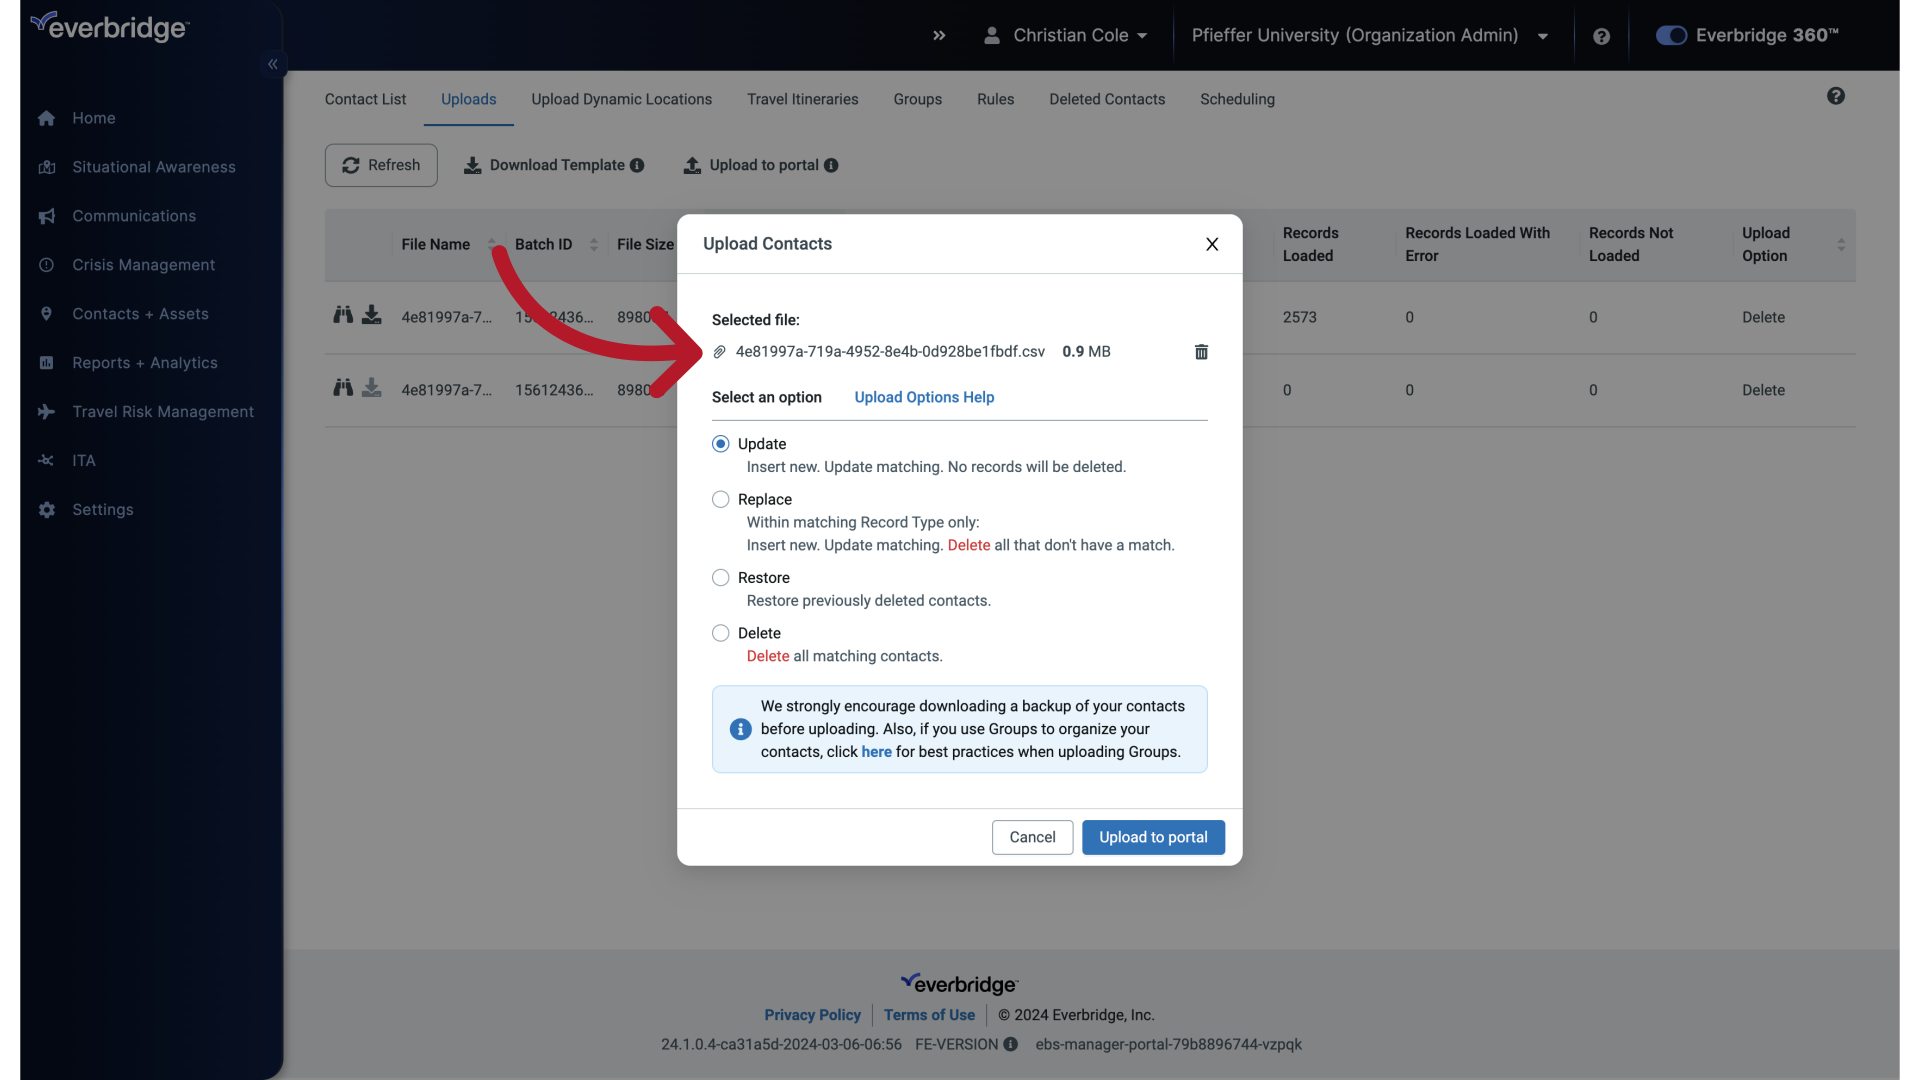Select Crisis Management in the sidebar
1920x1080 pixels.
[x=46, y=265]
